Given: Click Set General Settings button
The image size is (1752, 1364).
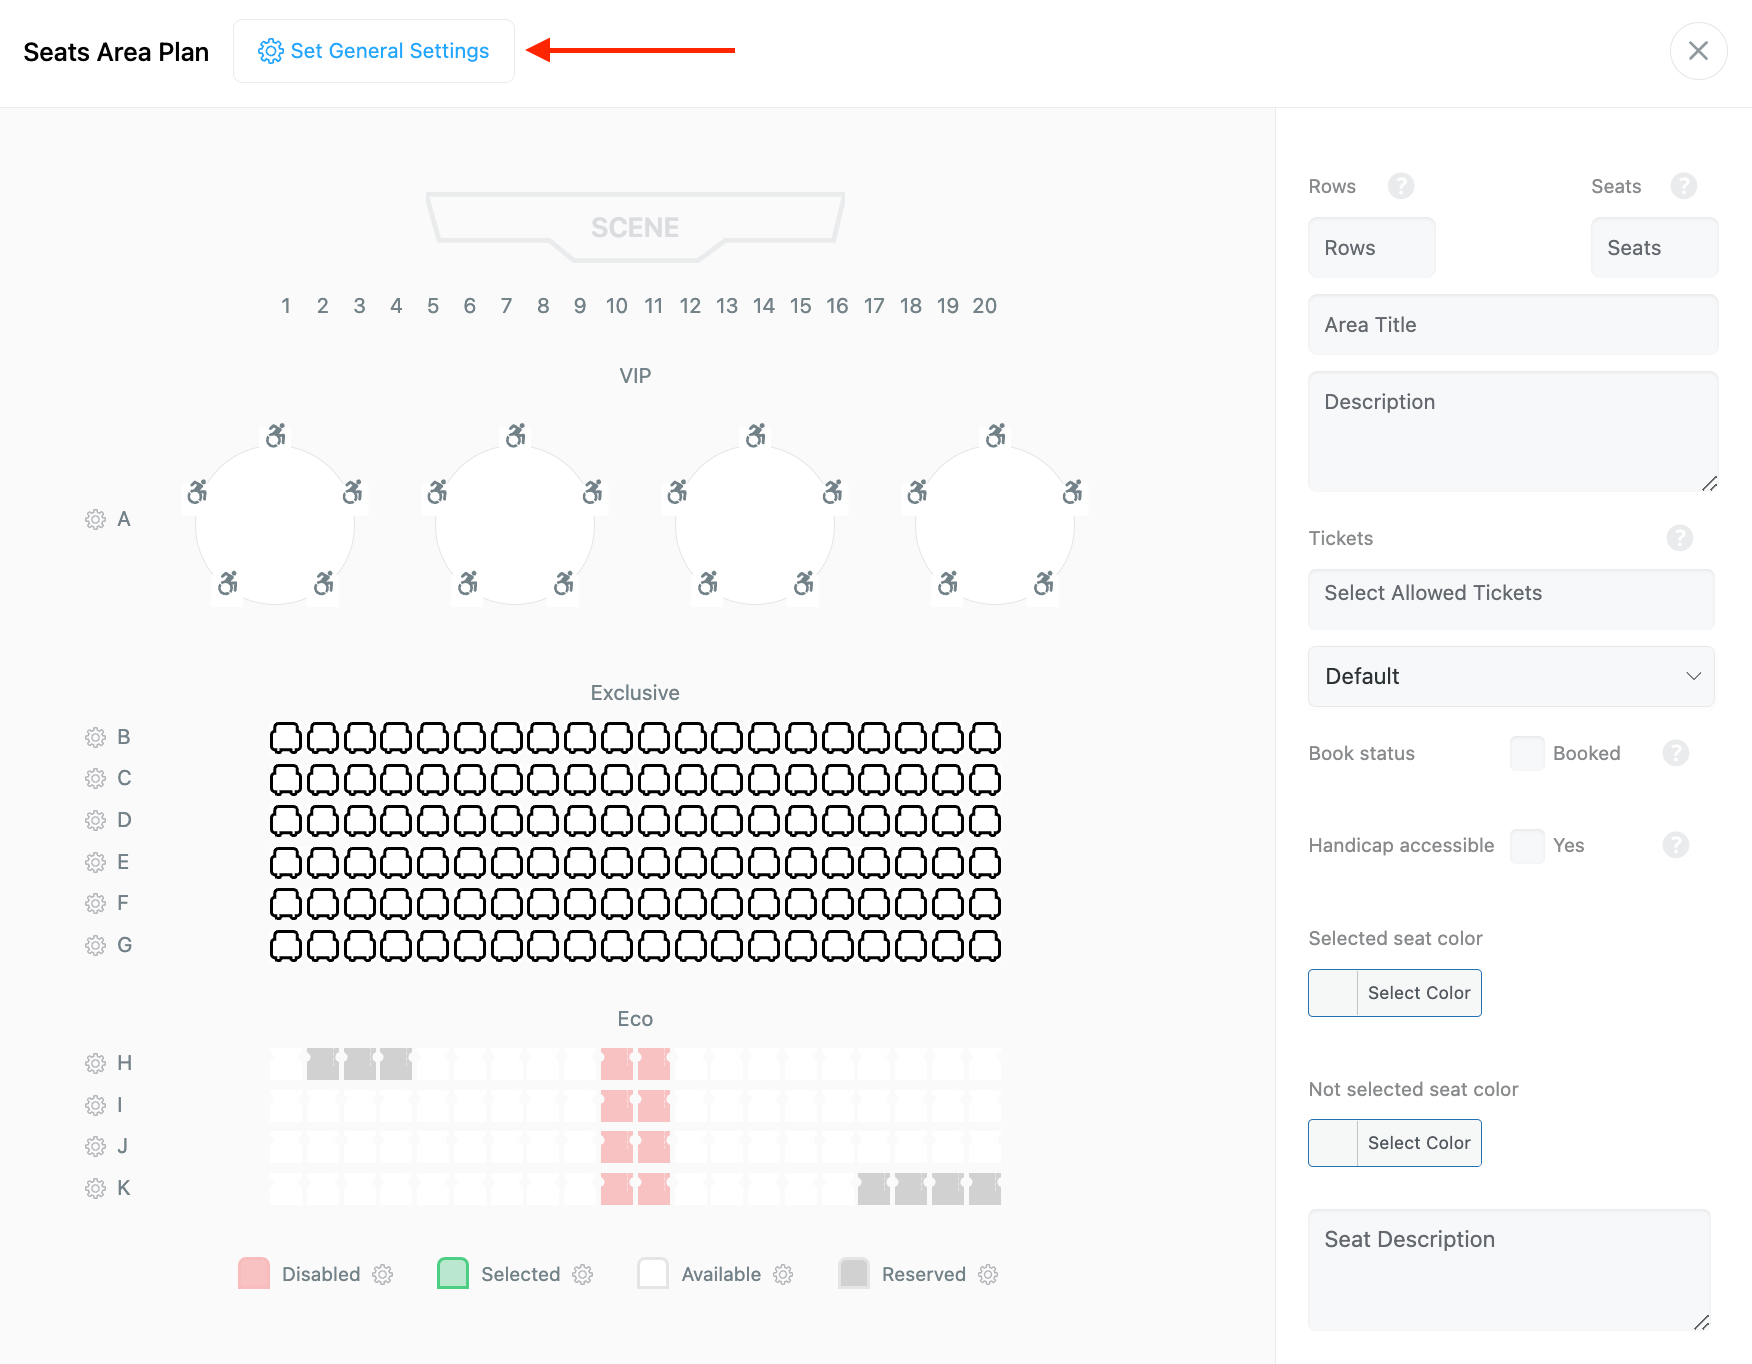Looking at the screenshot, I should (374, 51).
